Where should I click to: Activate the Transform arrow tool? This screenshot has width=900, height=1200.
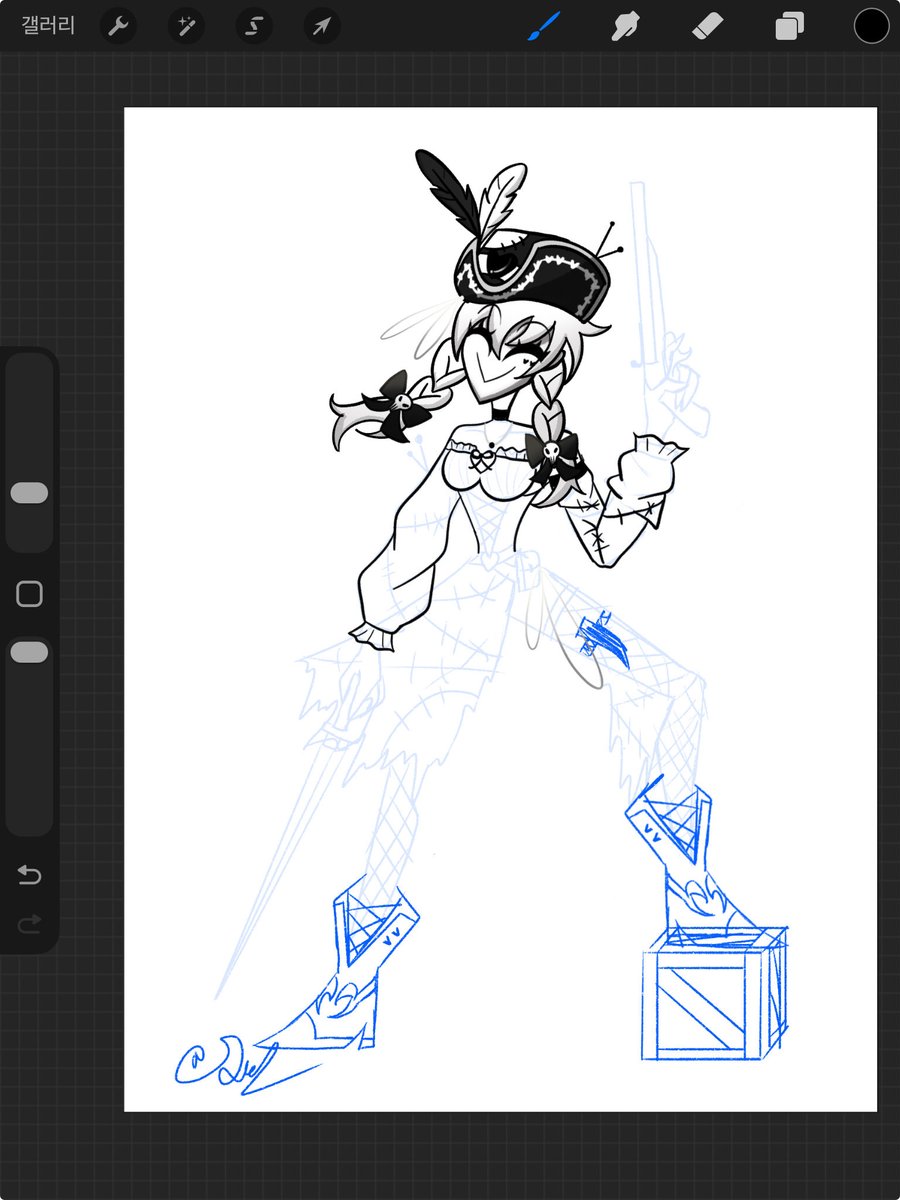click(x=322, y=27)
